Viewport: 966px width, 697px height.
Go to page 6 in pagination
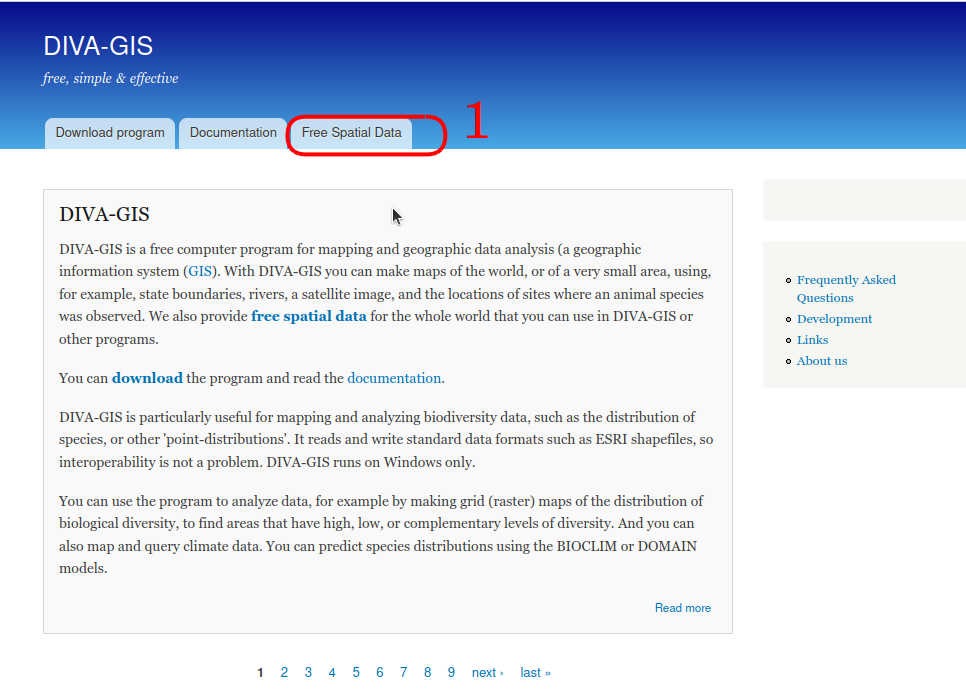380,672
